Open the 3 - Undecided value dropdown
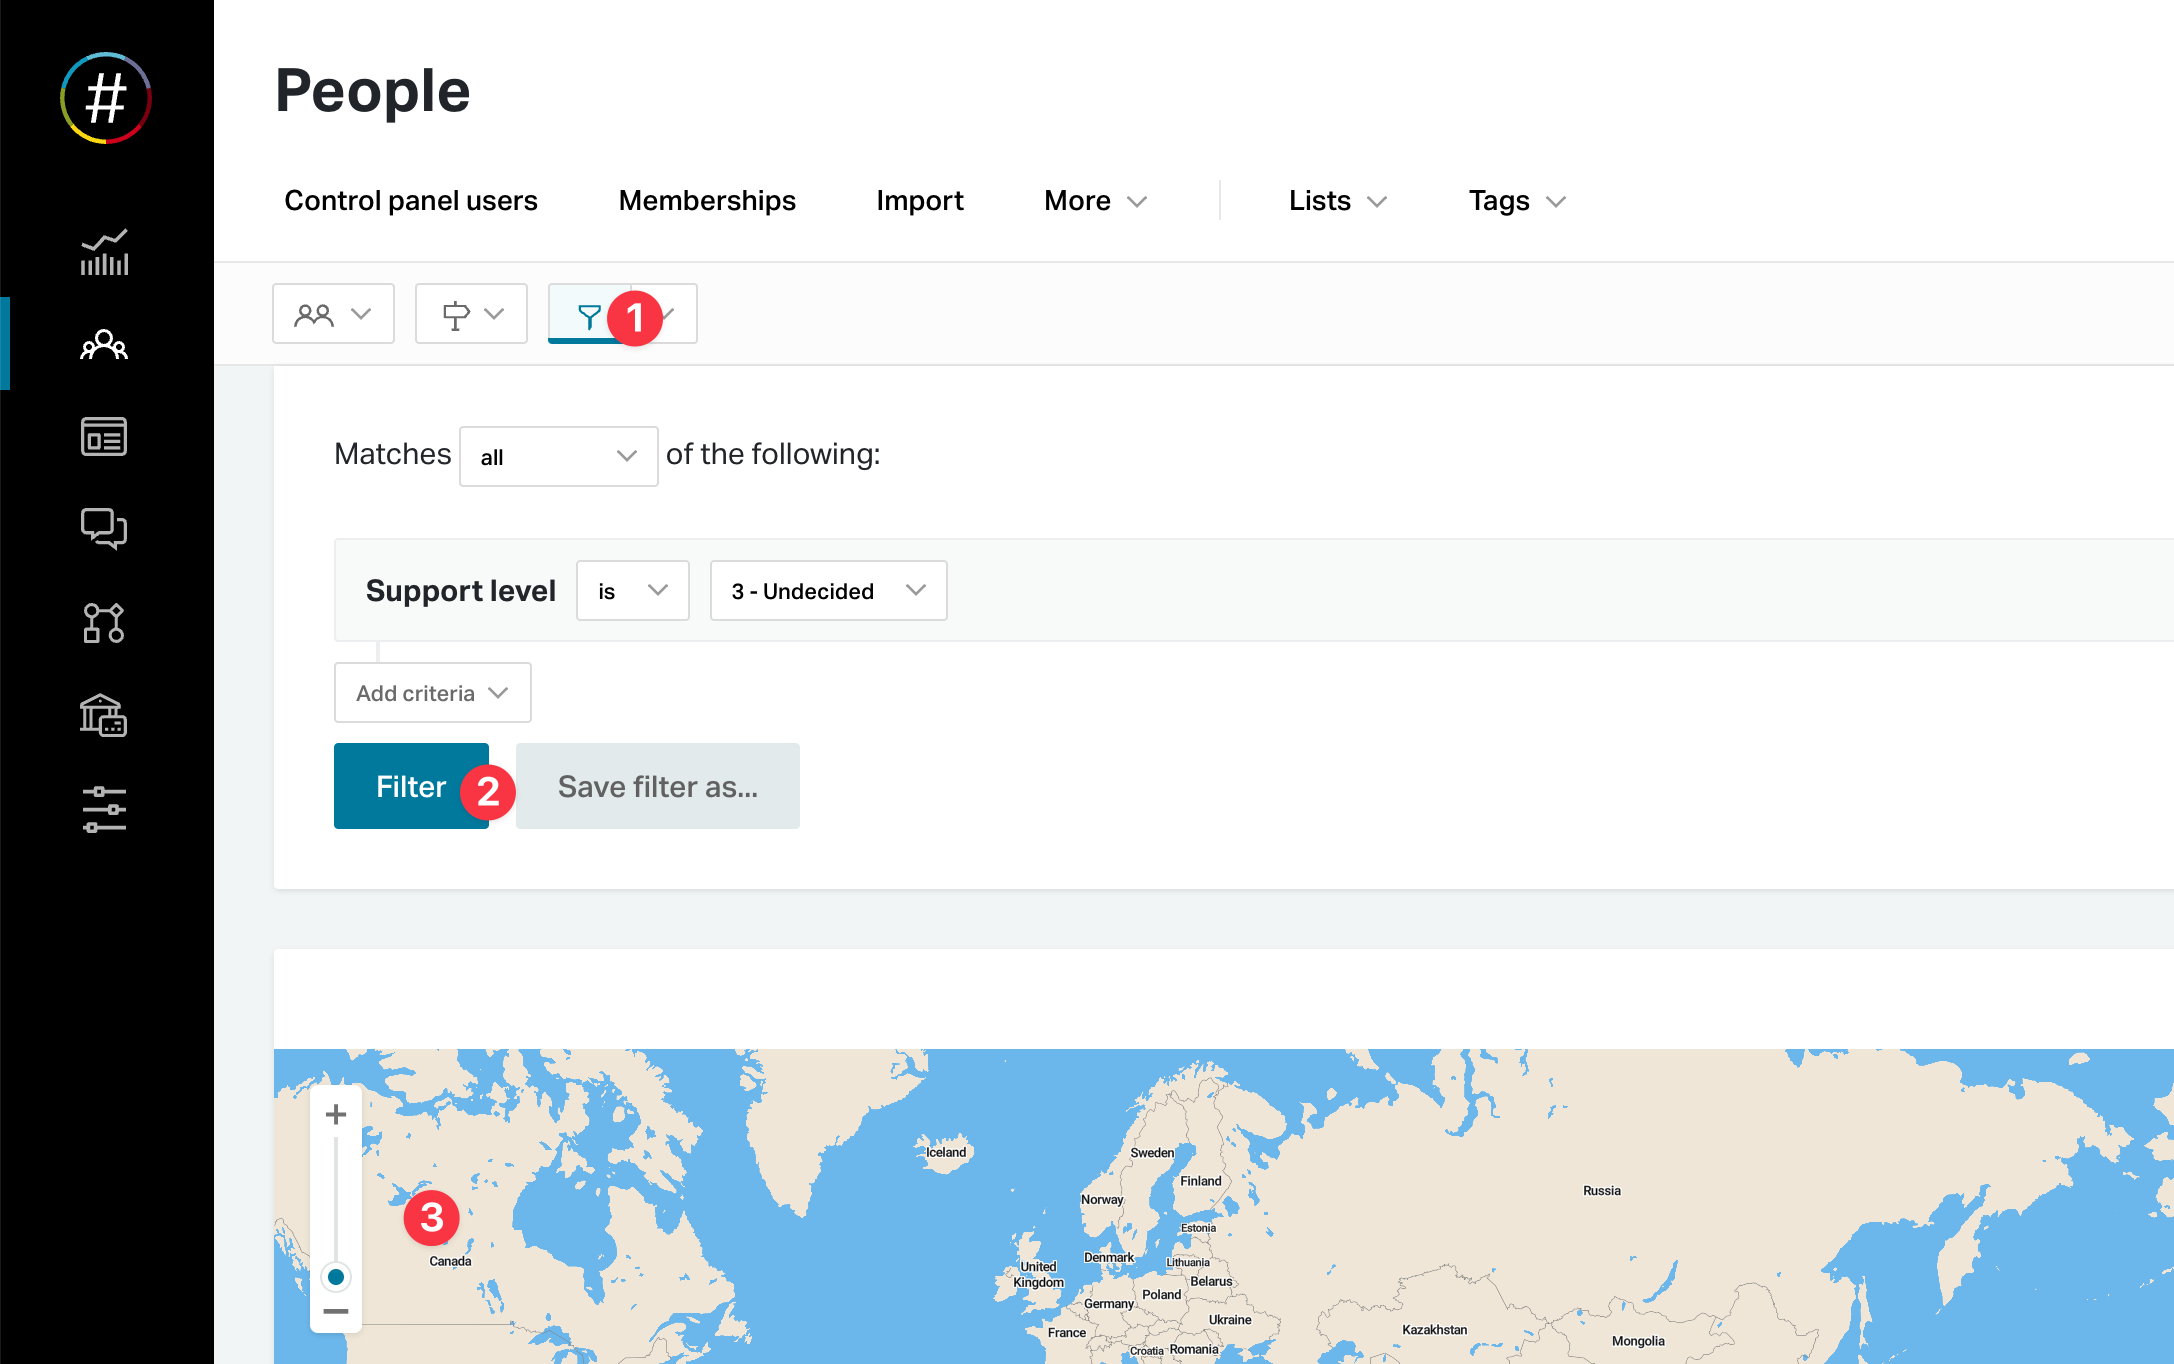Image resolution: width=2174 pixels, height=1364 pixels. [x=828, y=591]
